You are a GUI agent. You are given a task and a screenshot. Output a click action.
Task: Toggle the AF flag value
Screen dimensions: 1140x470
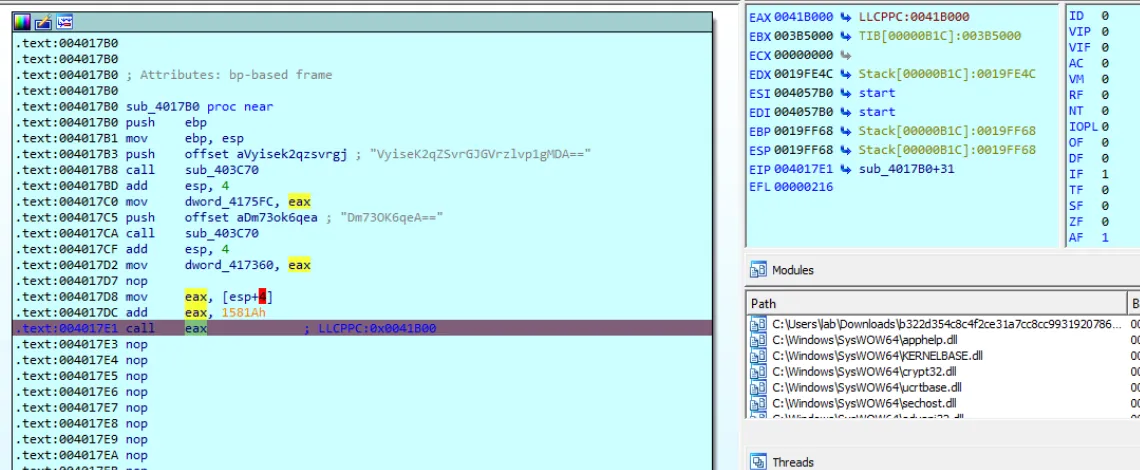1104,238
